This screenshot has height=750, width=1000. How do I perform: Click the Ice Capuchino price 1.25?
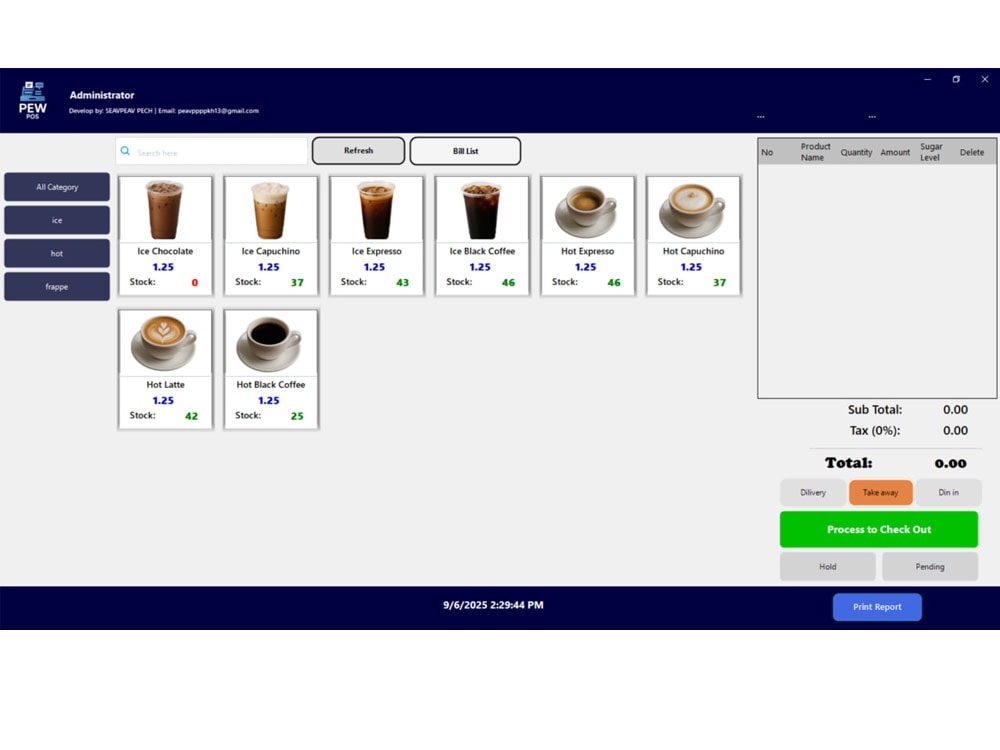point(268,267)
